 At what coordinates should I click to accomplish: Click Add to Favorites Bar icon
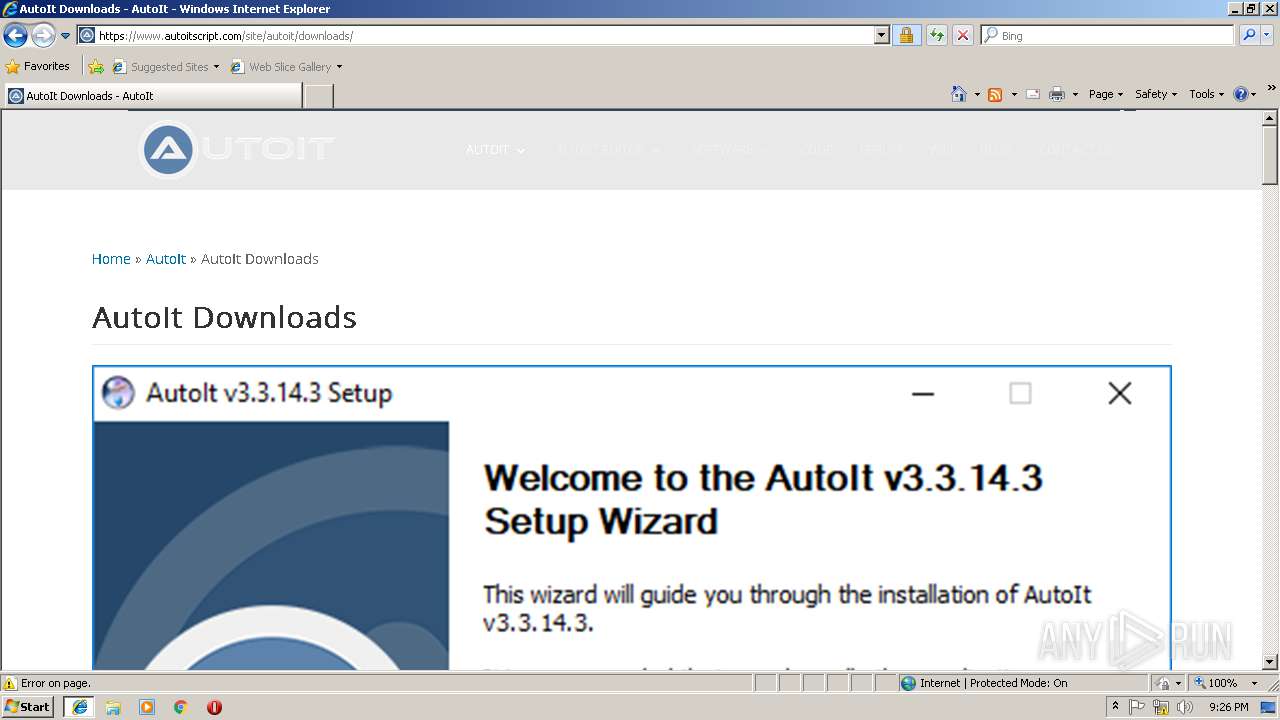pos(96,67)
